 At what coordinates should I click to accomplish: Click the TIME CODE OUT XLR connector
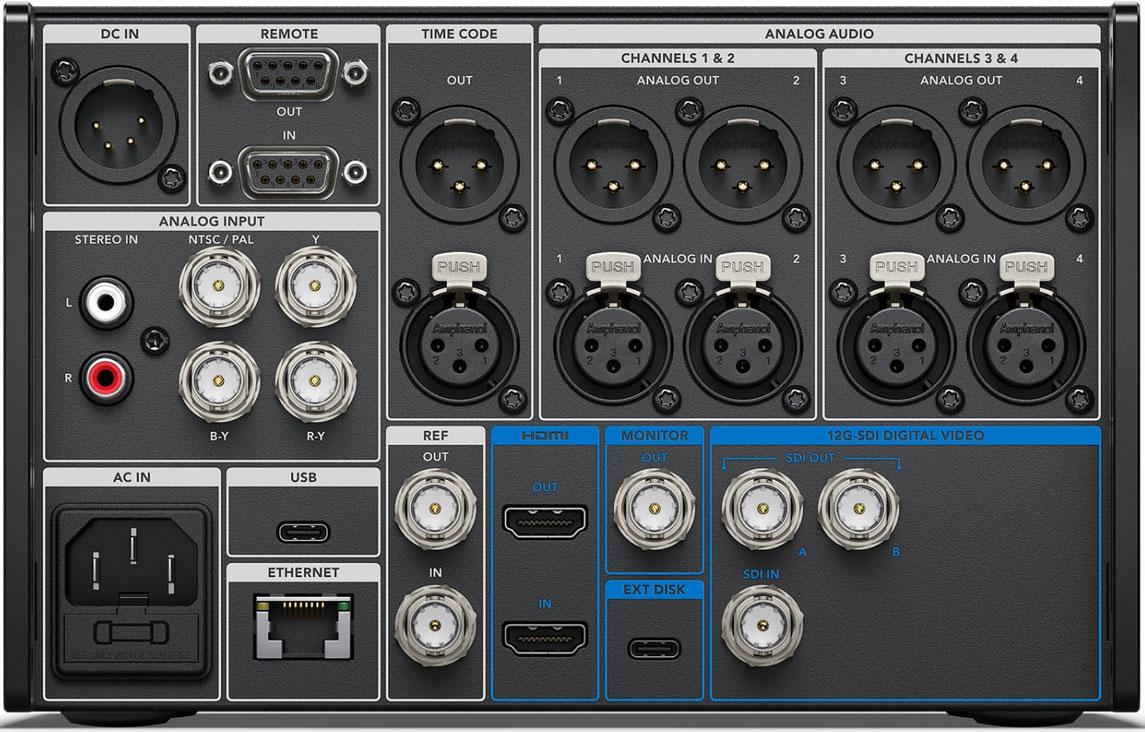(x=459, y=164)
